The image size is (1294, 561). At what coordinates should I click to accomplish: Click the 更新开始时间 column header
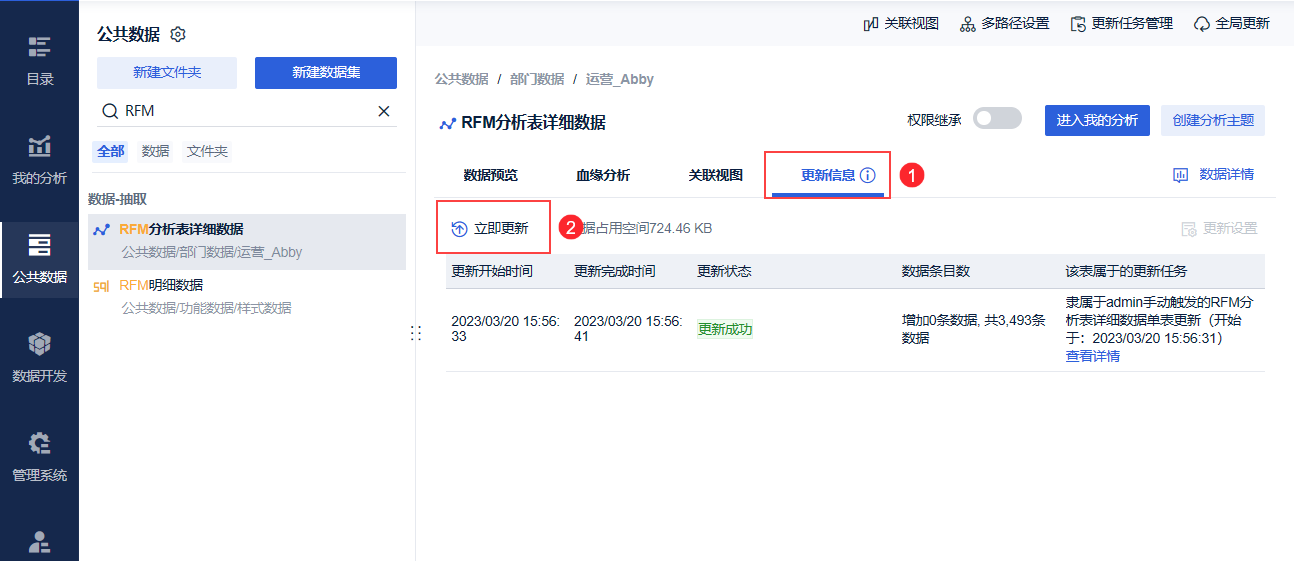tap(492, 271)
